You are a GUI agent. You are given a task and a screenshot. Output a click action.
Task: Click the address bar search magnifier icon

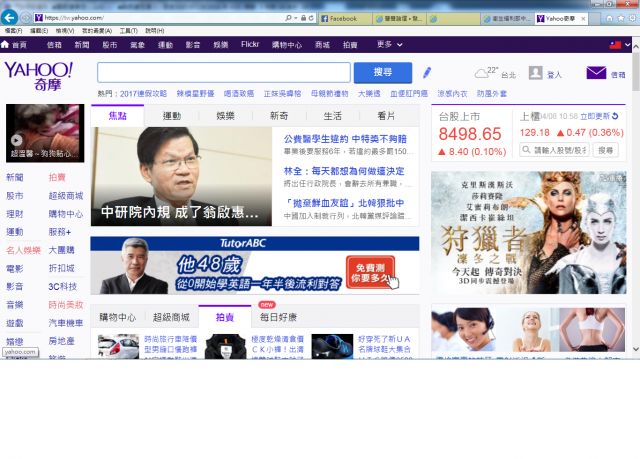[x=288, y=18]
